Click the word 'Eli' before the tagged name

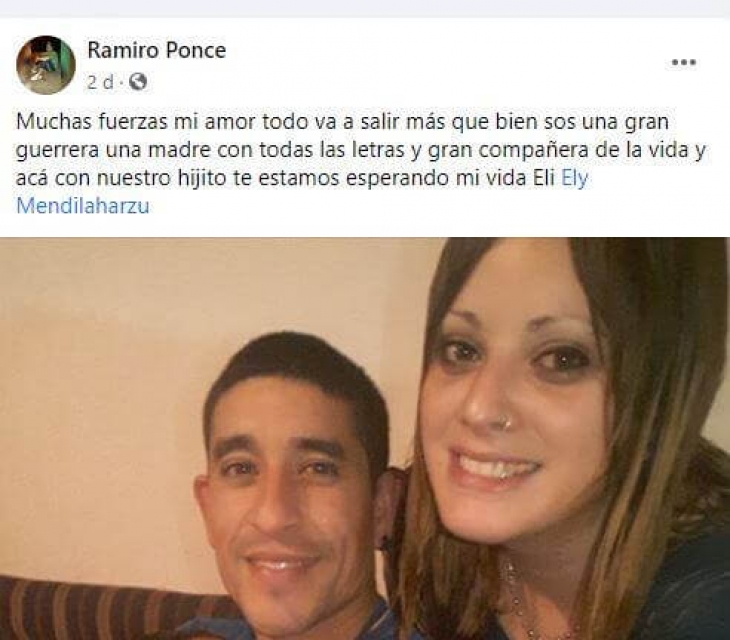pos(544,178)
